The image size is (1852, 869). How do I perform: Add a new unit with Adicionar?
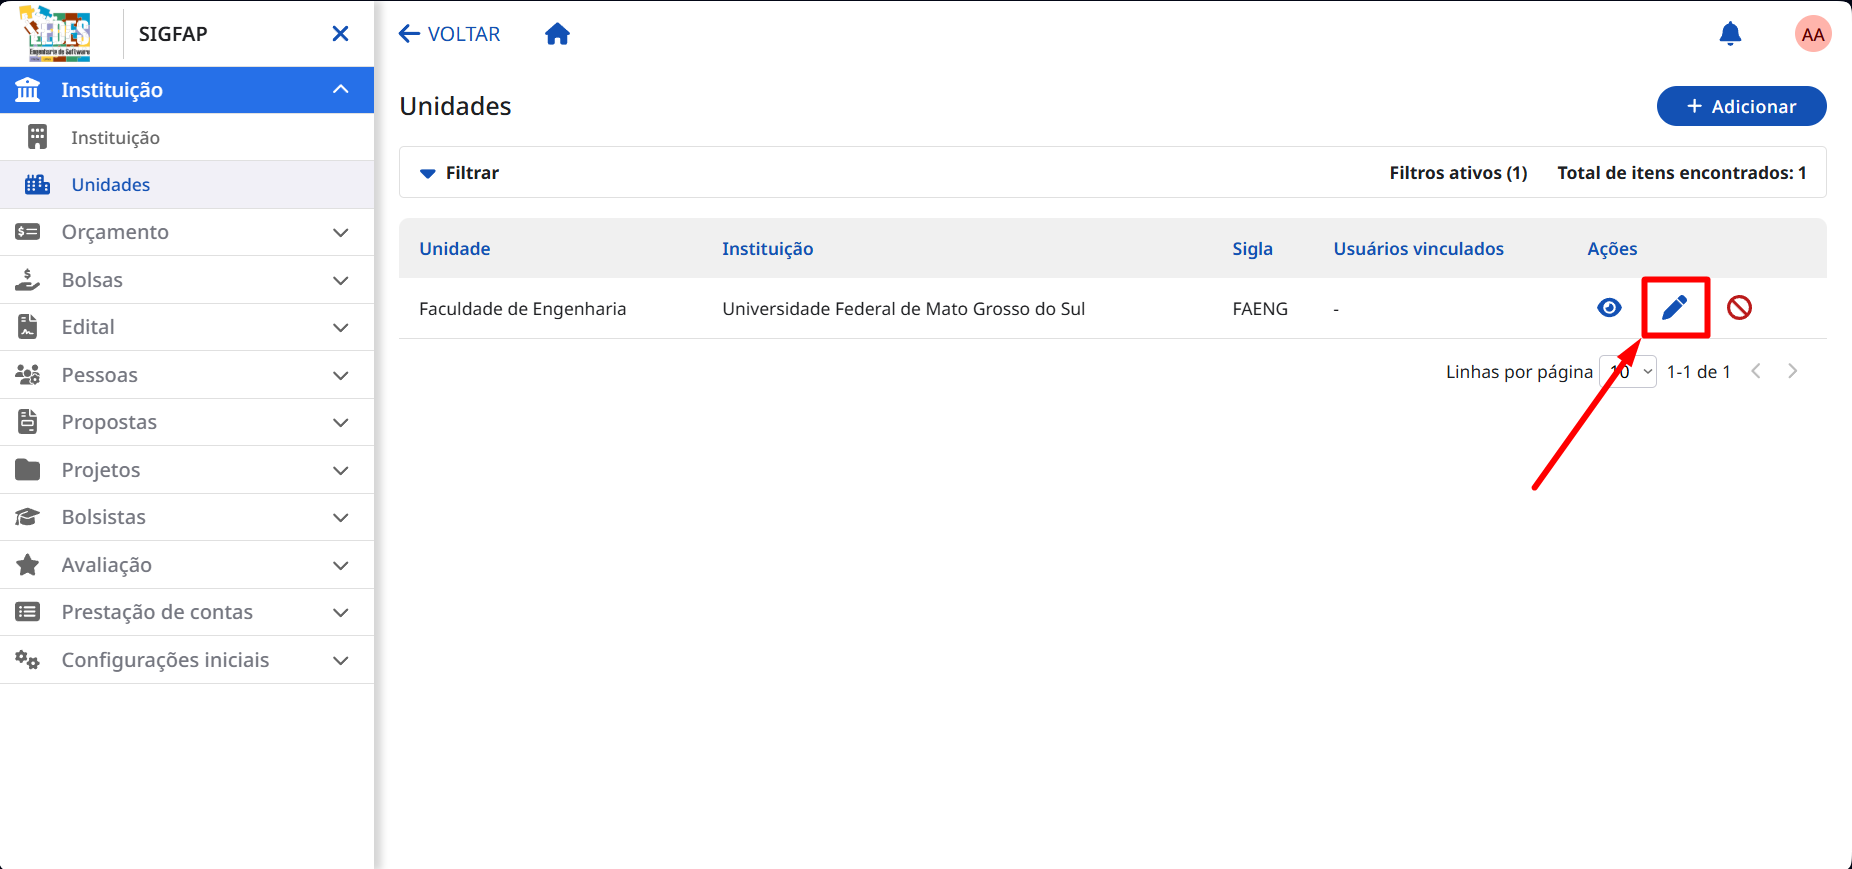(1741, 106)
